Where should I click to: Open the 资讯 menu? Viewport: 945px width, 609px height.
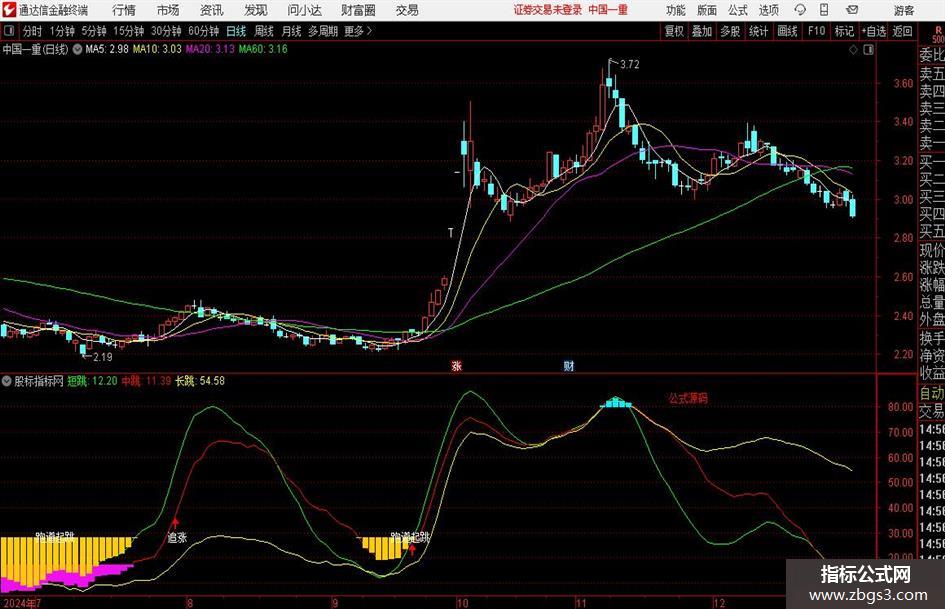(x=212, y=10)
